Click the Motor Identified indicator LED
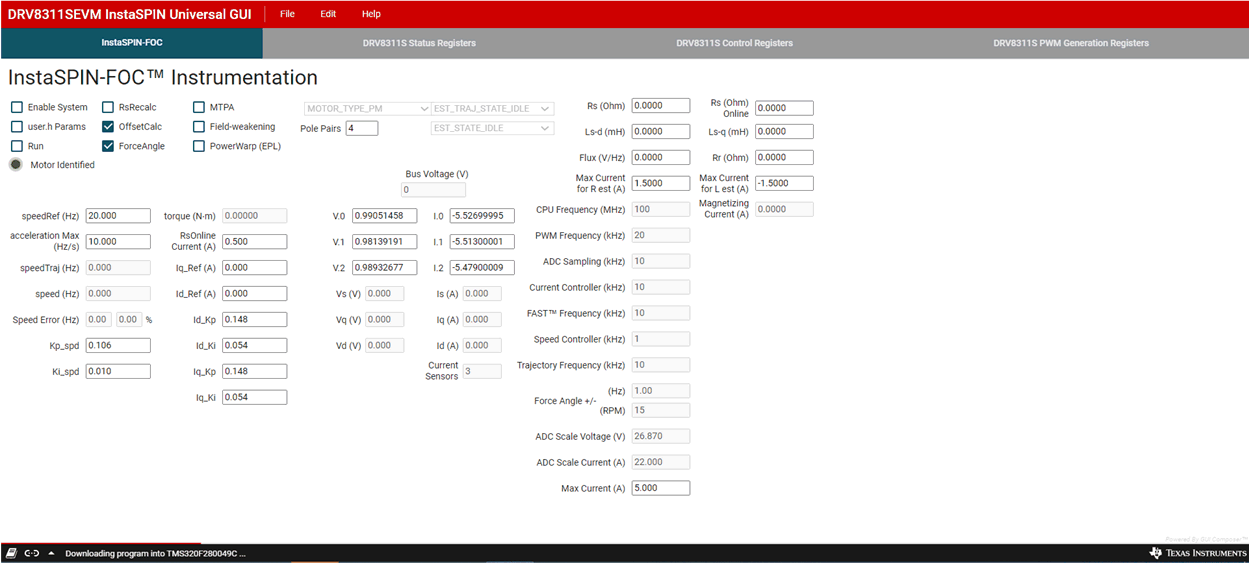1251x564 pixels. coord(16,165)
